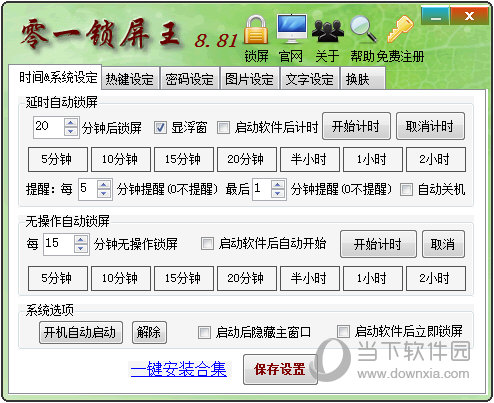Increase the 分钟后锁屏 value with up arrow
Viewport: 494px width, 403px height.
(71, 123)
